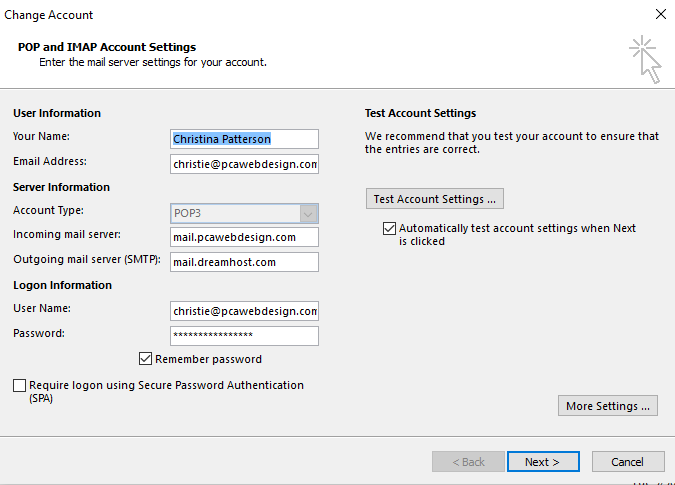
Task: Click the Remember password label text
Action: click(208, 359)
